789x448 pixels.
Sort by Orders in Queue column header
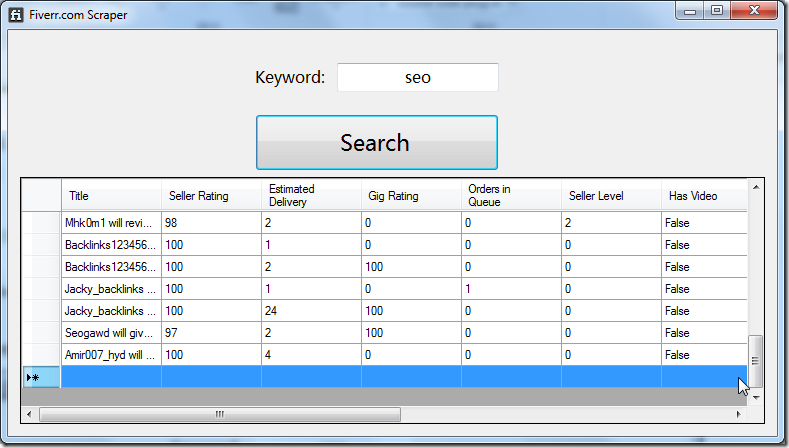[511, 195]
